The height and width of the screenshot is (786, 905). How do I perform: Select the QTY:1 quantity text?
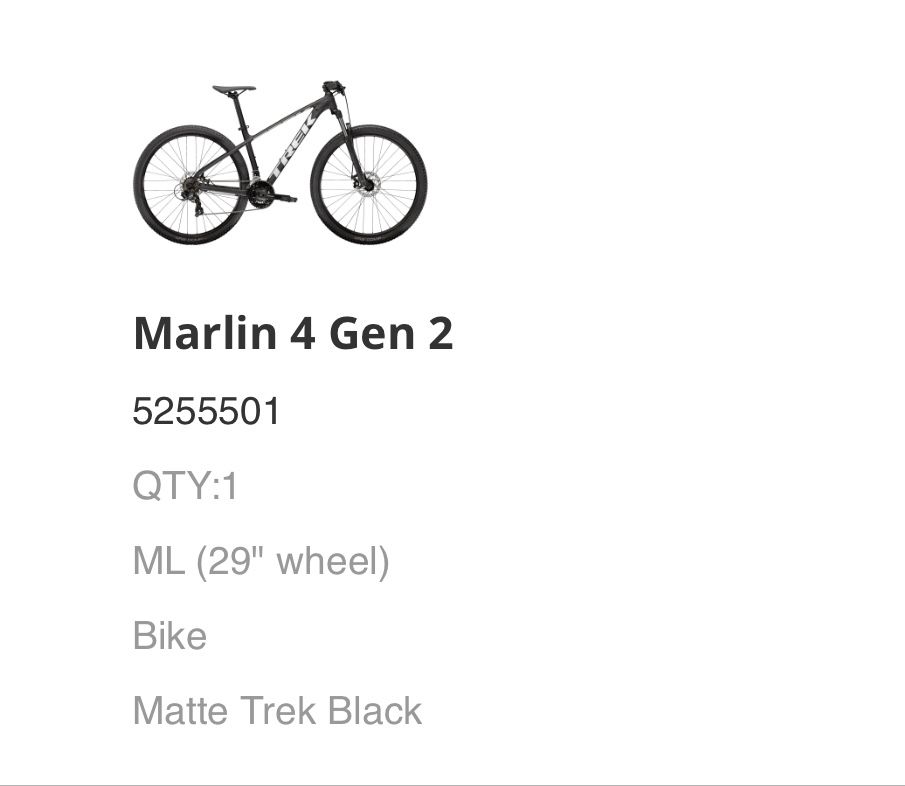click(185, 487)
